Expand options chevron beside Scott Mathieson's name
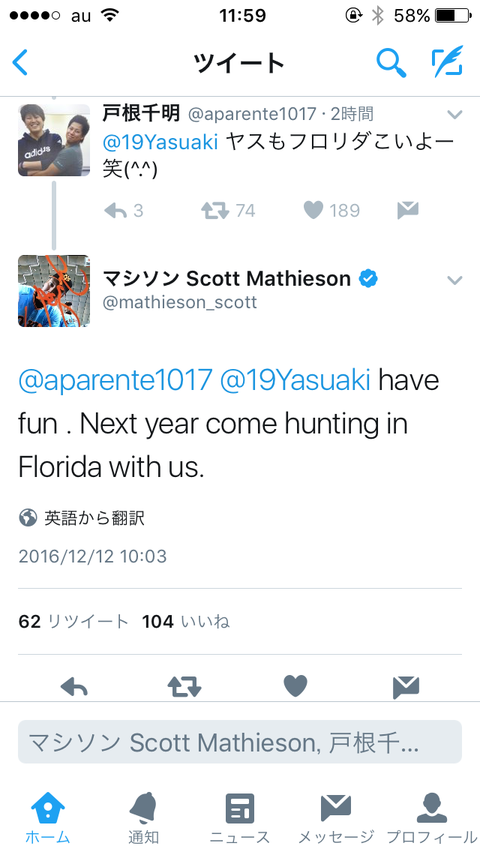The height and width of the screenshot is (852, 480). click(x=454, y=280)
